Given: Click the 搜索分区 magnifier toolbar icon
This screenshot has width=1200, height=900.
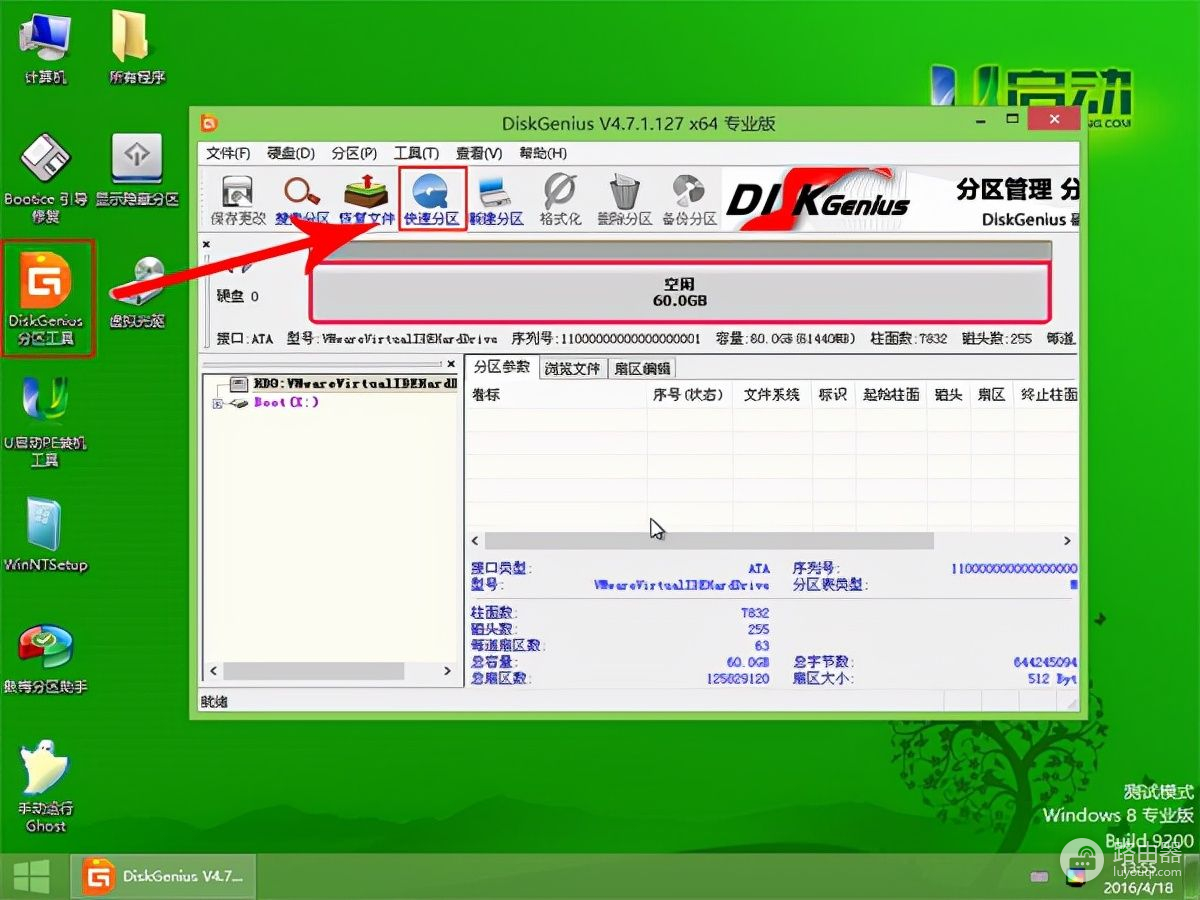Looking at the screenshot, I should (301, 199).
